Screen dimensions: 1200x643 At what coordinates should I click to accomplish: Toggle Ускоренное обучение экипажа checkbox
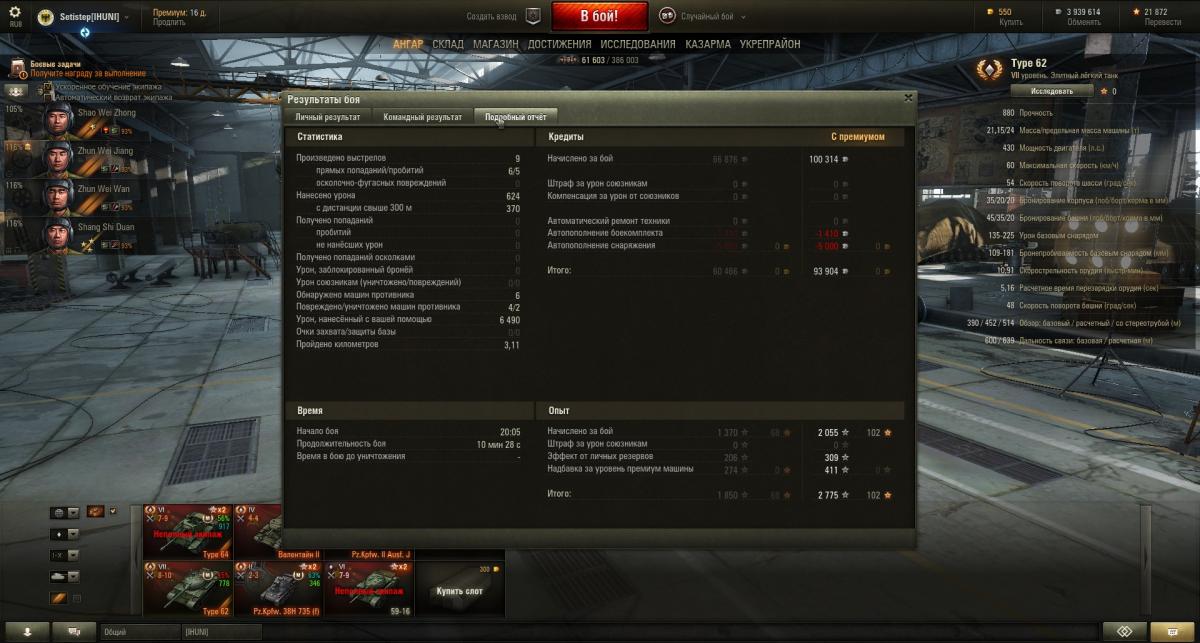coord(46,87)
